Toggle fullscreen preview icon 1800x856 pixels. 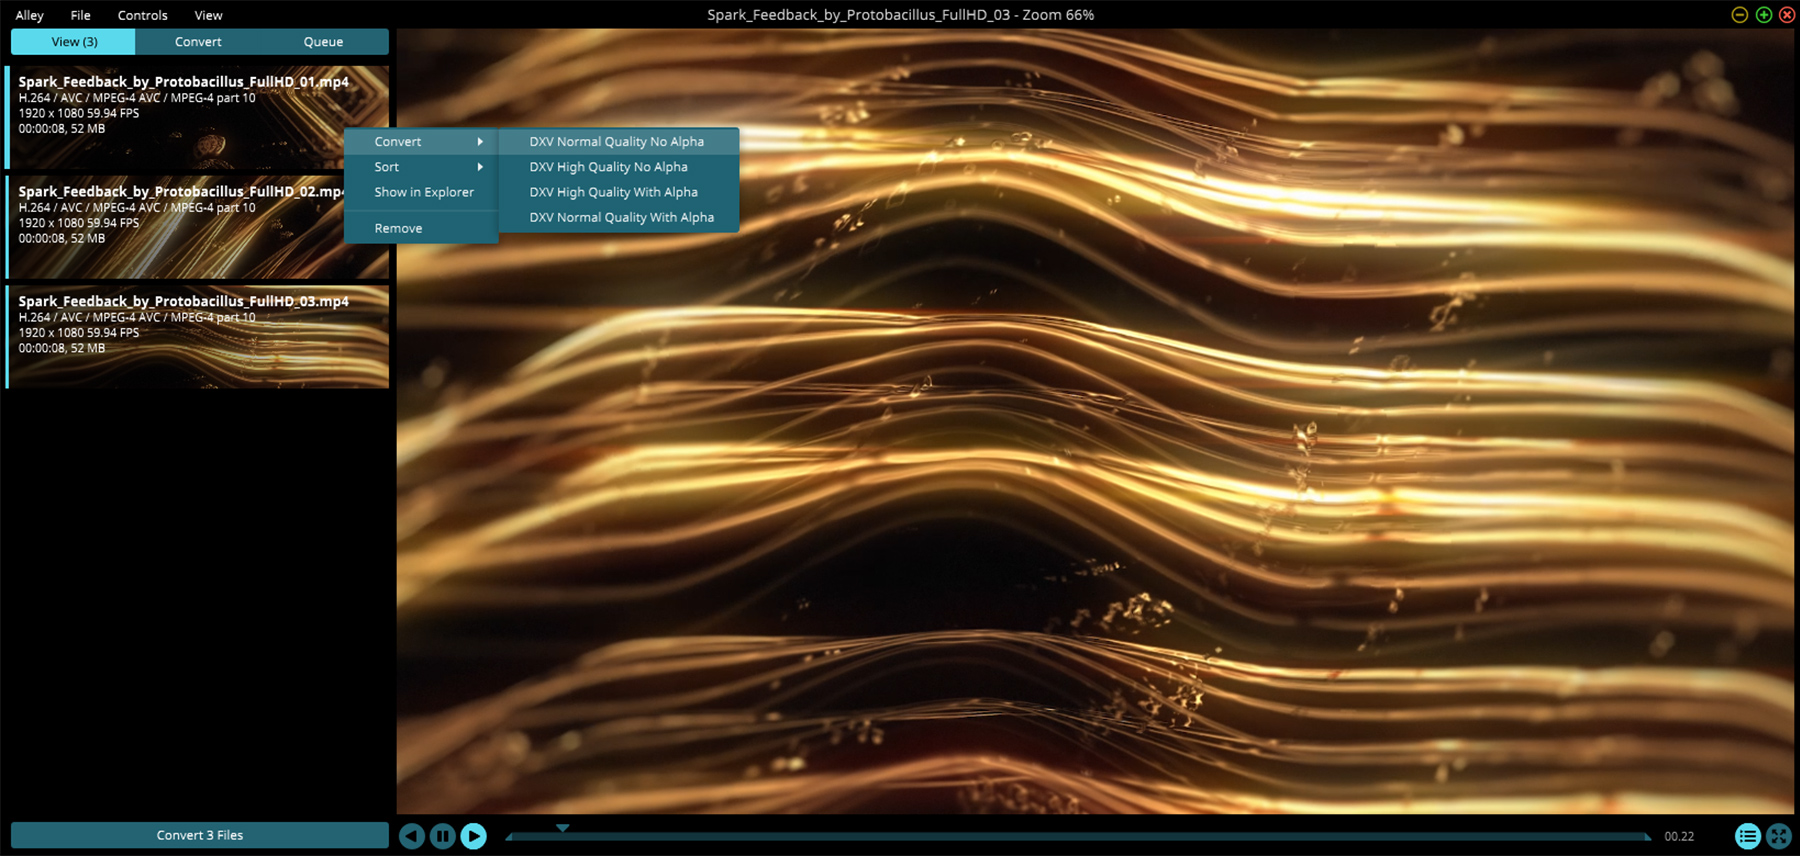pos(1778,836)
